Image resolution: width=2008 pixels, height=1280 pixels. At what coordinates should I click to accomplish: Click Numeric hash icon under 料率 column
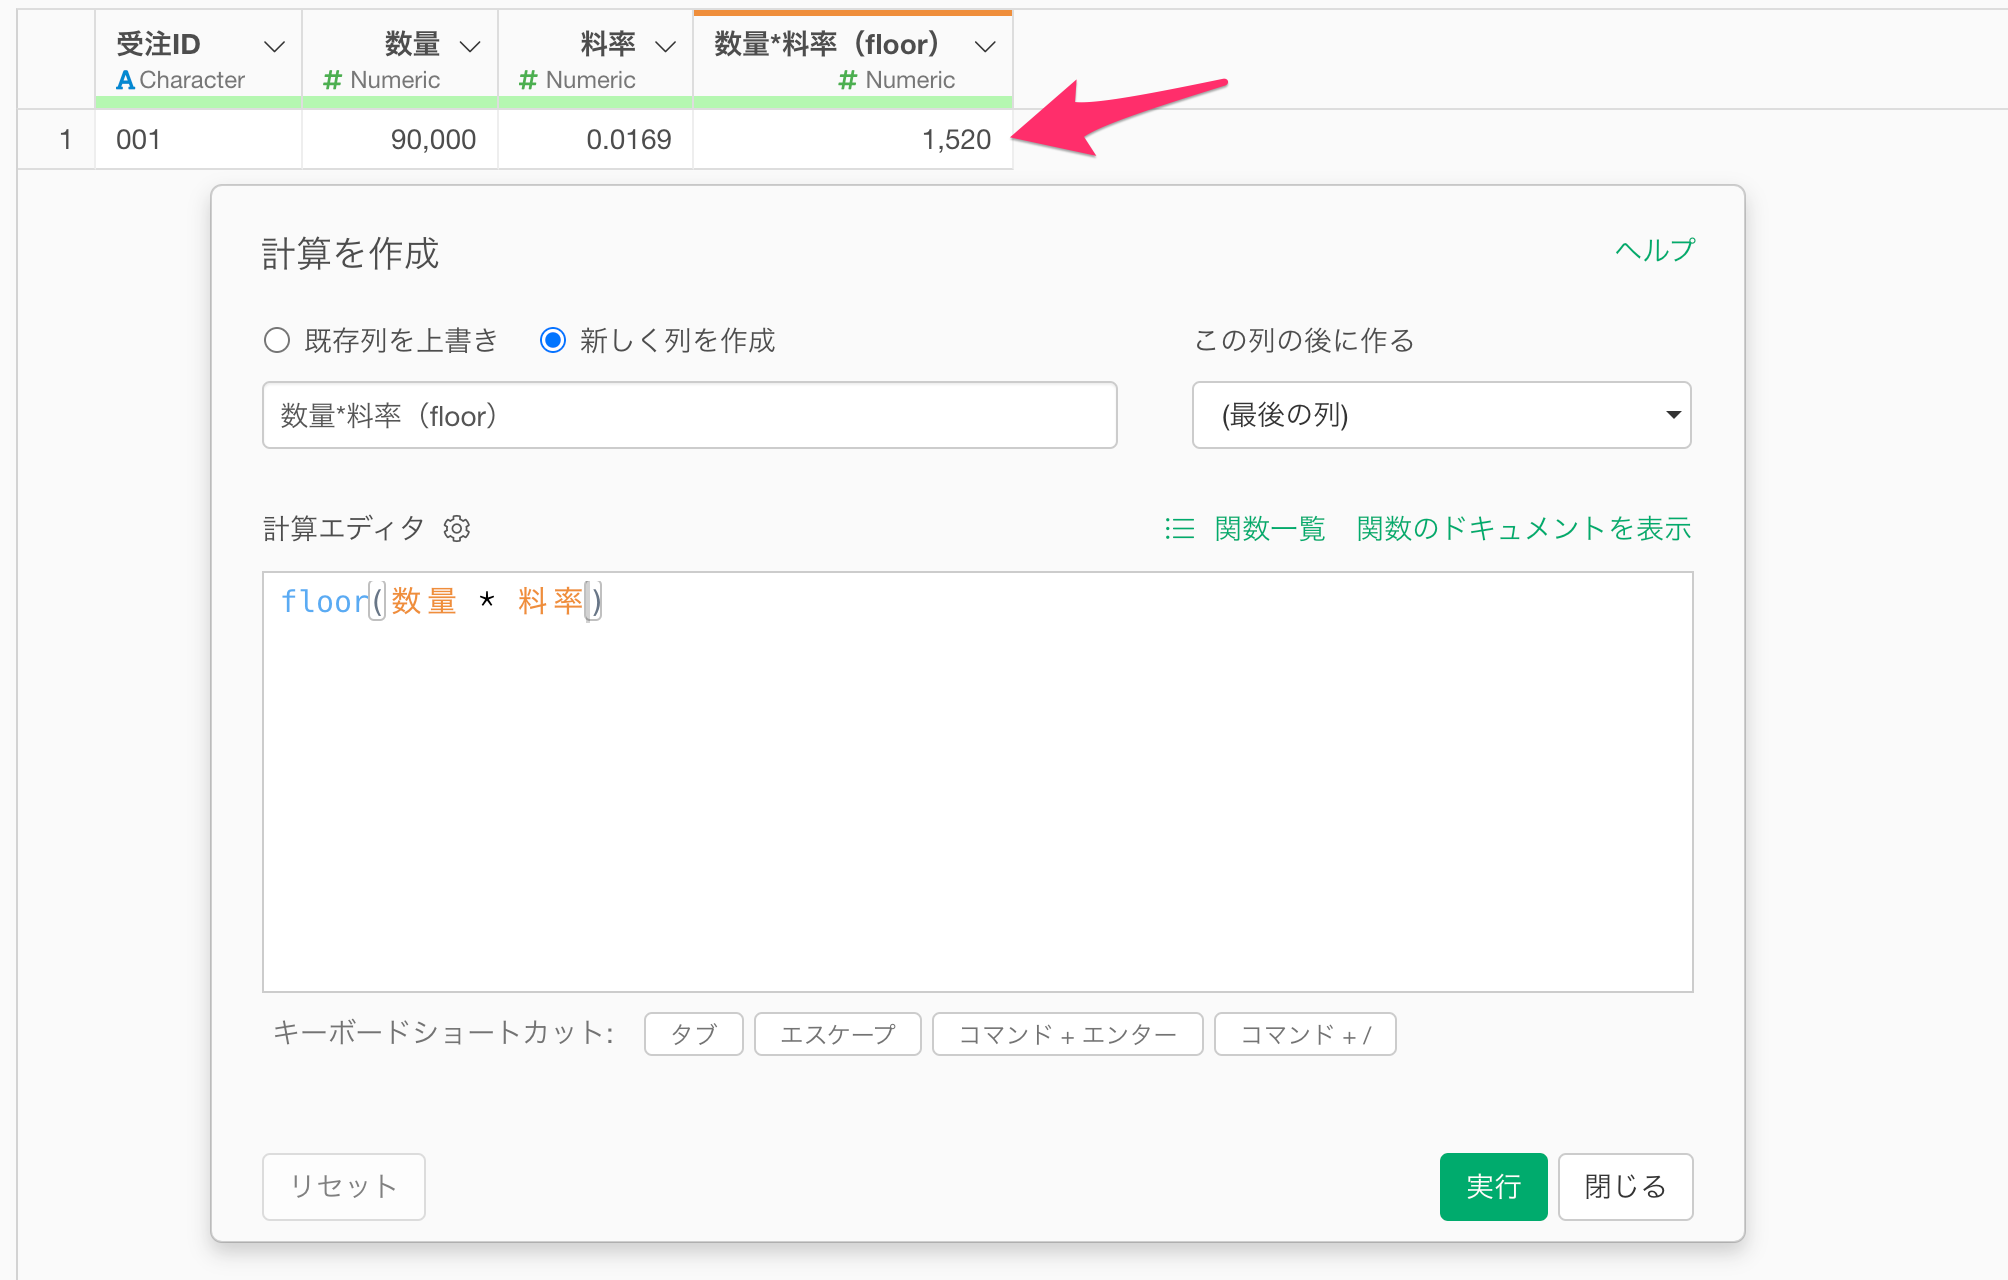point(528,80)
